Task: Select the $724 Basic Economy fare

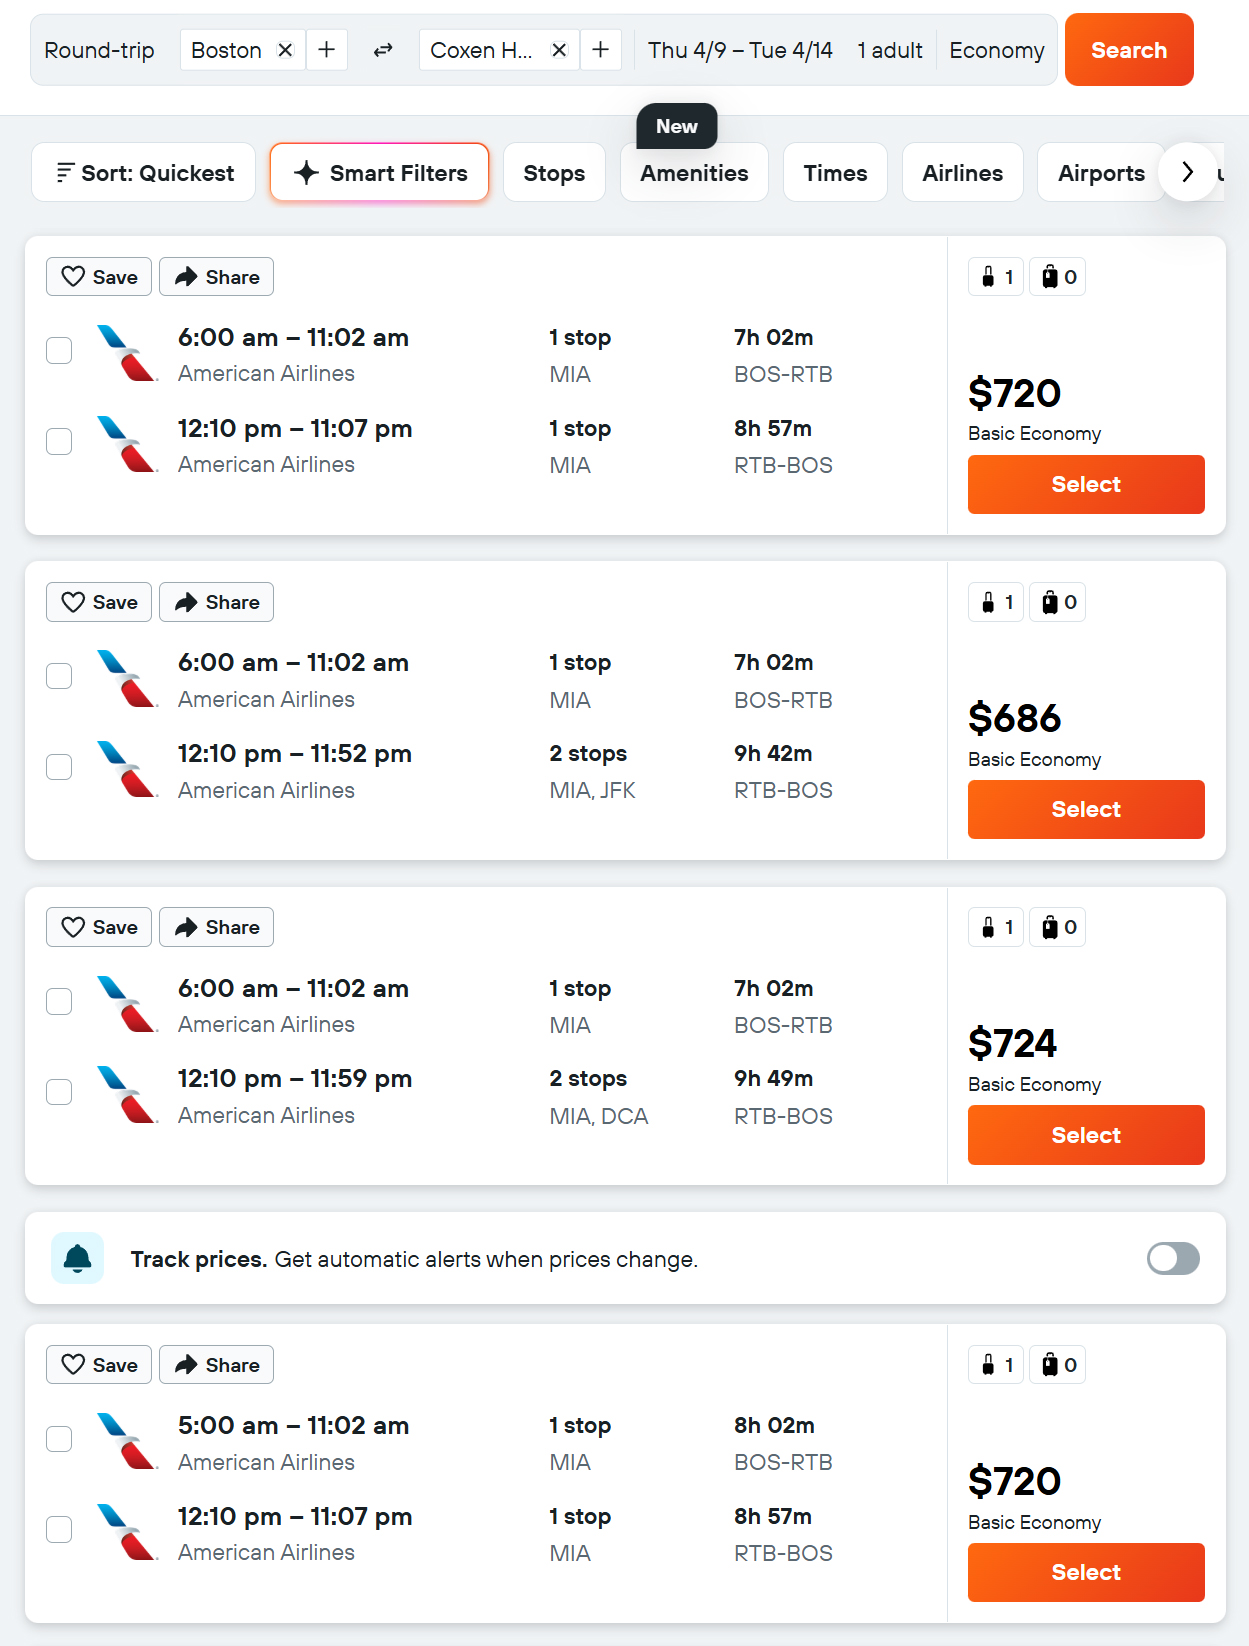Action: pos(1086,1135)
